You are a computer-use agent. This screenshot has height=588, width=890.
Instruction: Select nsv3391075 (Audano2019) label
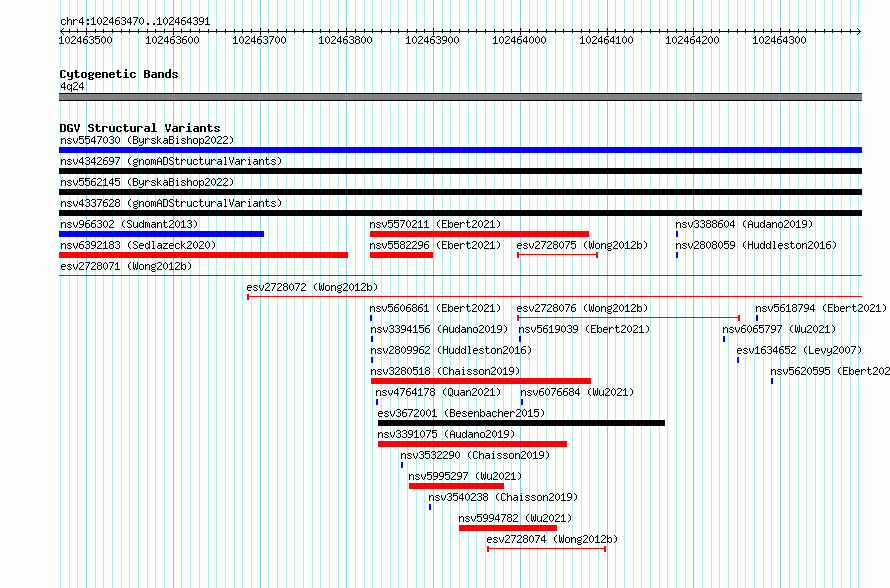pyautogui.click(x=446, y=434)
